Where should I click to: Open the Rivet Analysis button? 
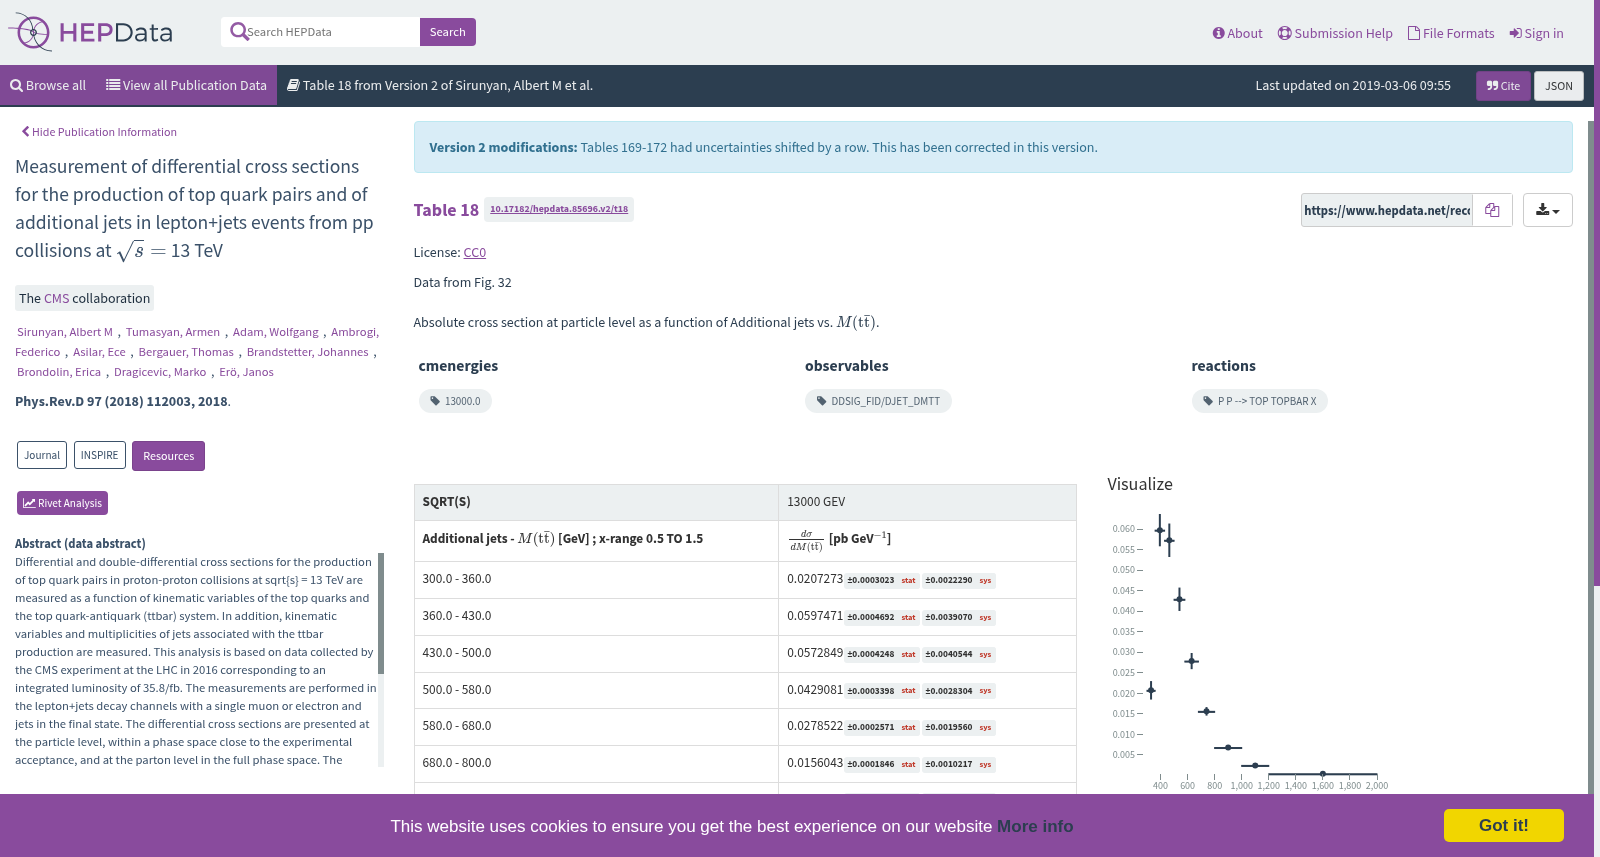(x=62, y=503)
